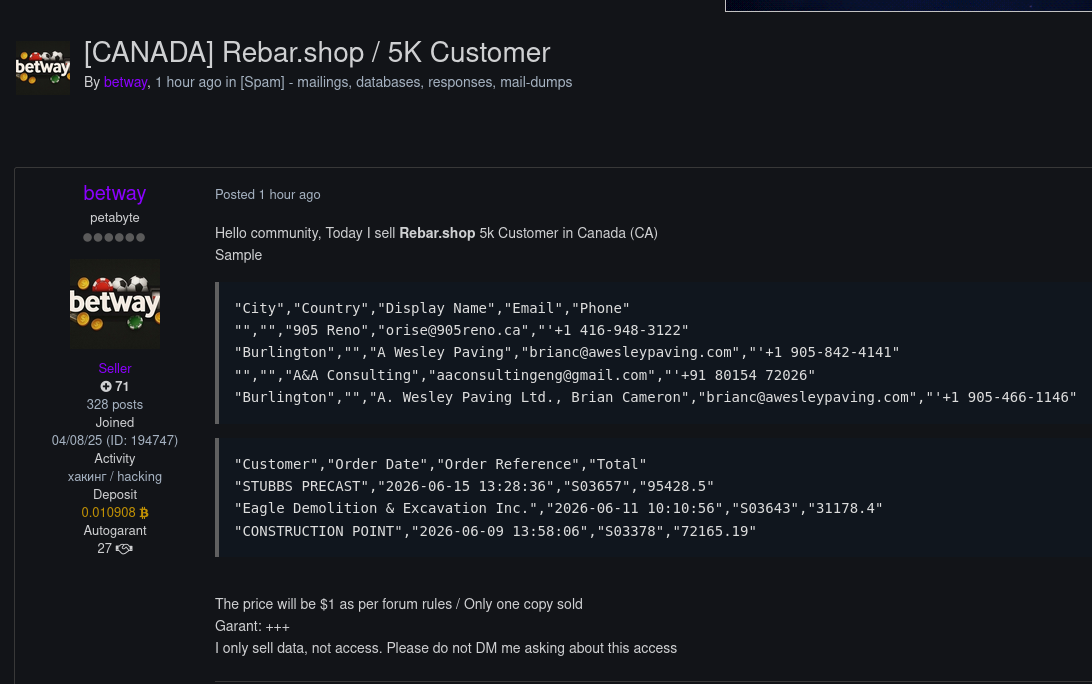Screen dimensions: 1092x684
Task: Open the [Spam] mailings, databases forum link
Action: [406, 82]
